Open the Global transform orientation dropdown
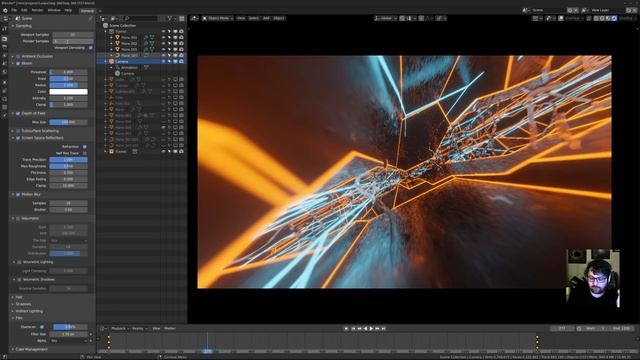 (385, 18)
